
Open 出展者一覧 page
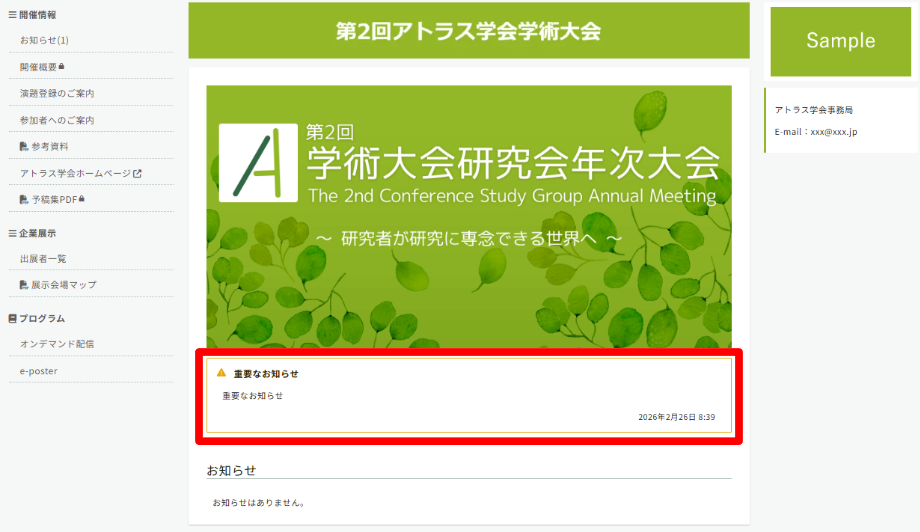pyautogui.click(x=43, y=259)
